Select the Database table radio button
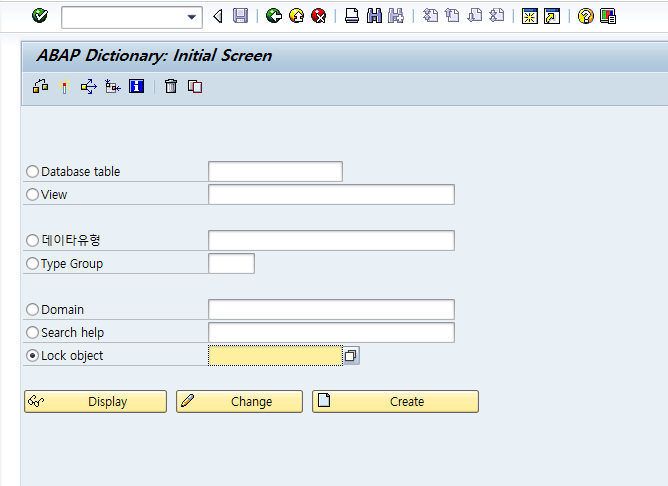The image size is (668, 486). (32, 172)
